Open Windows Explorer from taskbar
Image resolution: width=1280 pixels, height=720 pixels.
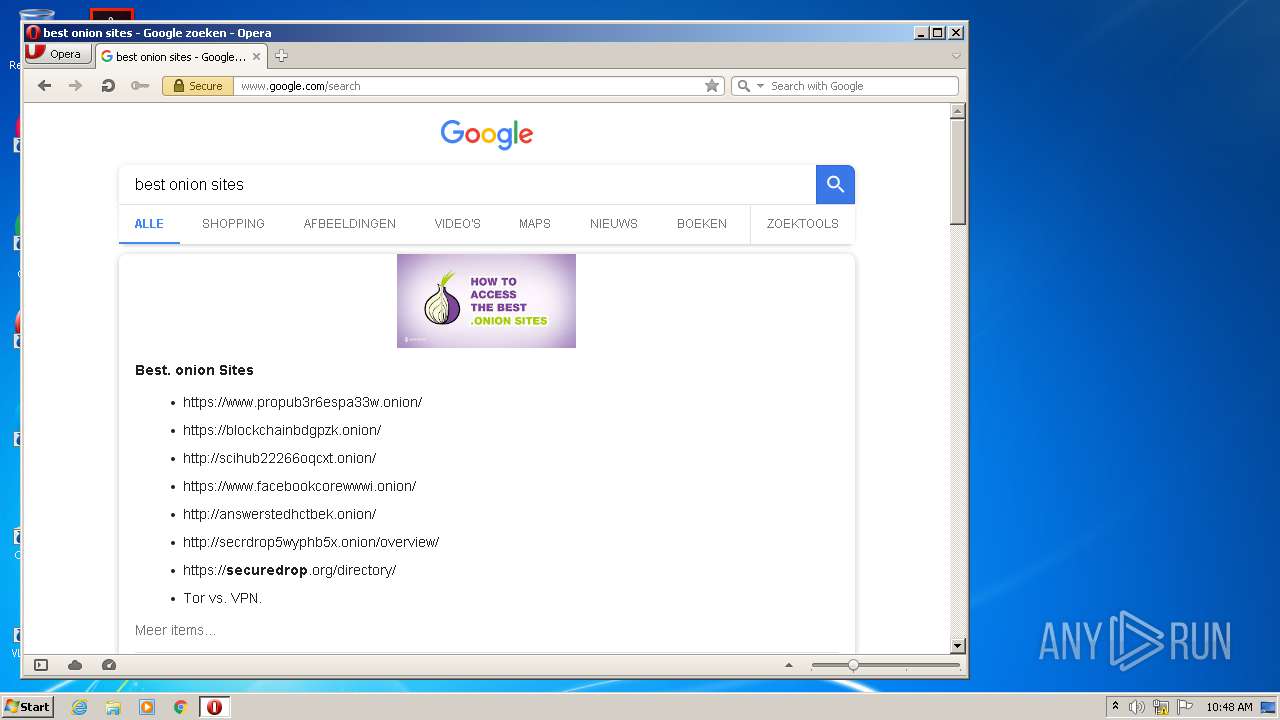coord(113,707)
